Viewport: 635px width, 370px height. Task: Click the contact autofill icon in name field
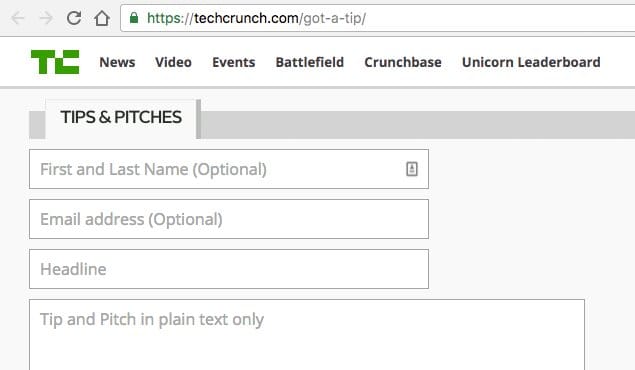pos(412,169)
